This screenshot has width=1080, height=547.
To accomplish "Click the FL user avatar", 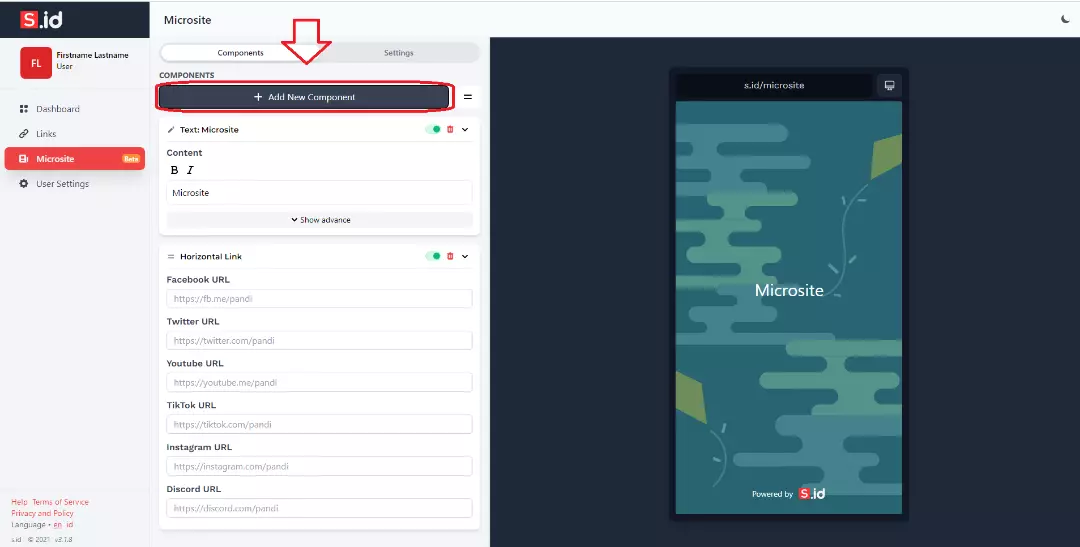I will (36, 62).
